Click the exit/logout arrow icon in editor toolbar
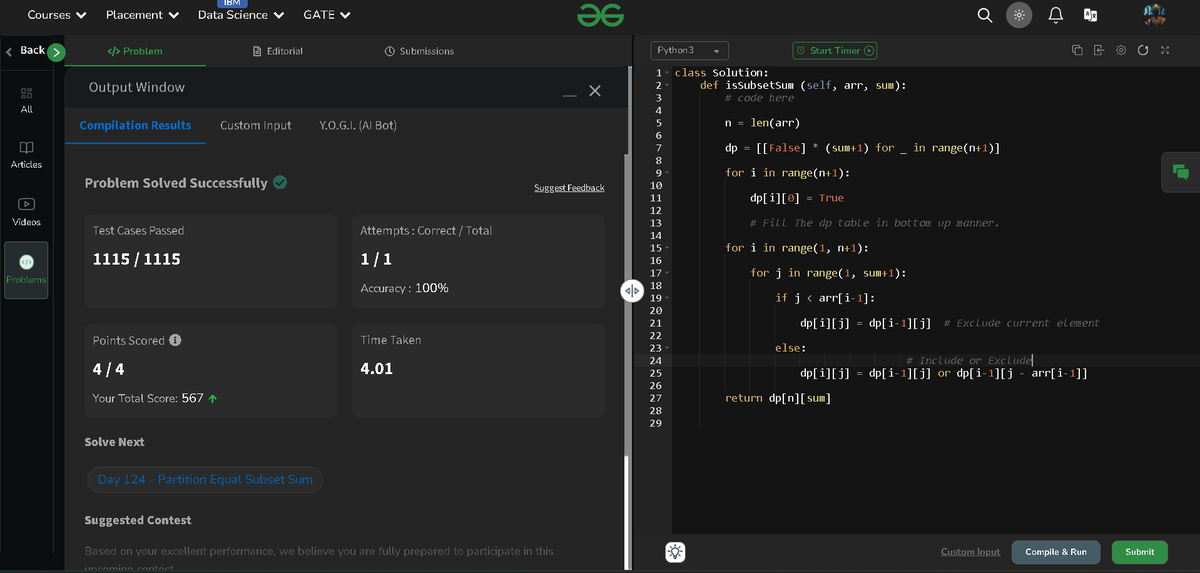This screenshot has width=1200, height=573. point(1099,50)
